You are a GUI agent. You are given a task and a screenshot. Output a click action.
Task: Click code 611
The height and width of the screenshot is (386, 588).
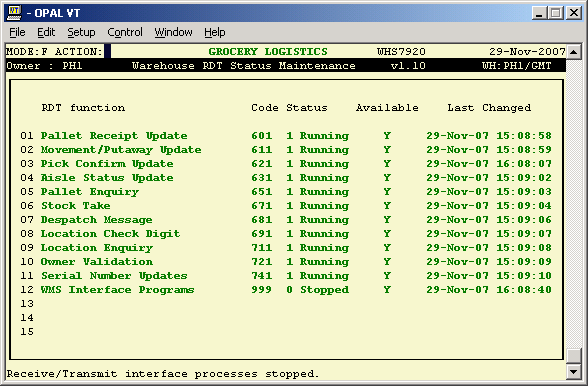point(261,150)
